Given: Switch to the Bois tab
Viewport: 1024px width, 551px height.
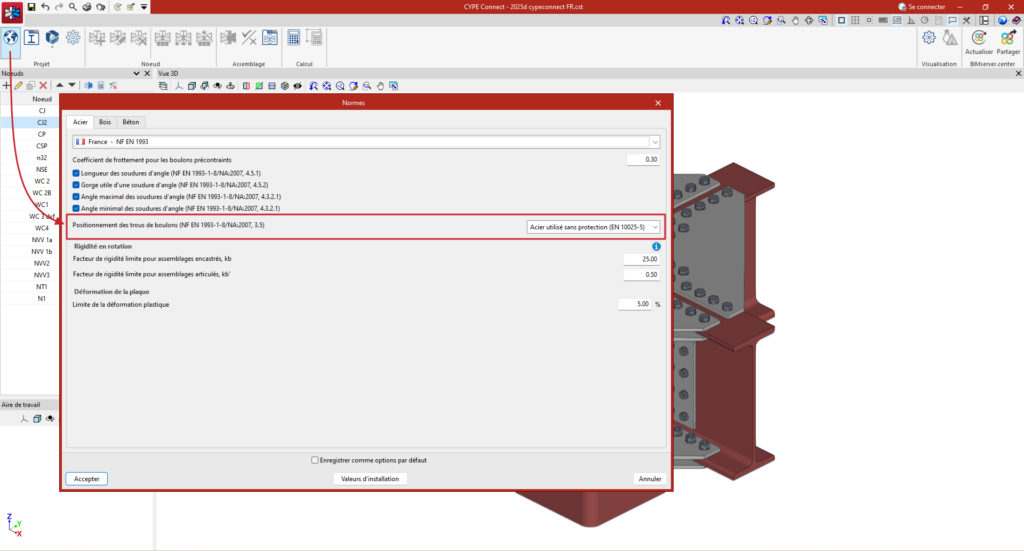Looking at the screenshot, I should (104, 122).
